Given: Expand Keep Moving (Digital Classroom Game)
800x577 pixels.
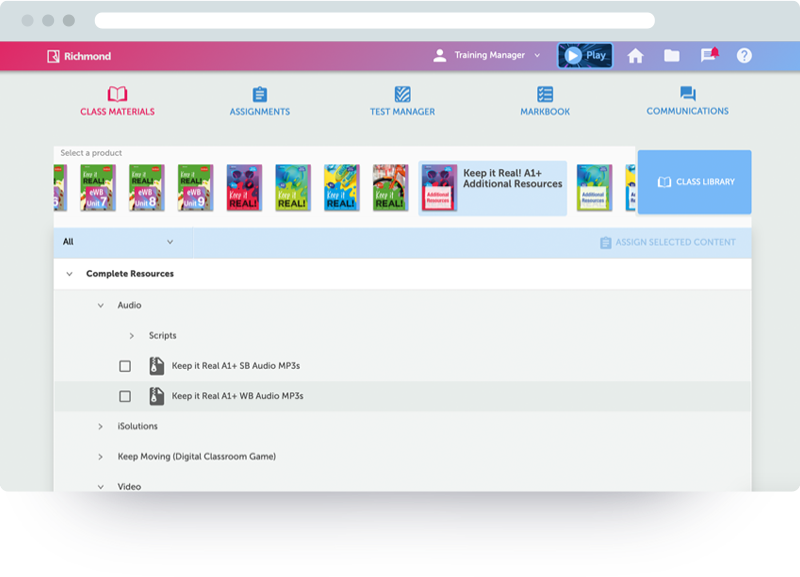Looking at the screenshot, I should pos(101,457).
